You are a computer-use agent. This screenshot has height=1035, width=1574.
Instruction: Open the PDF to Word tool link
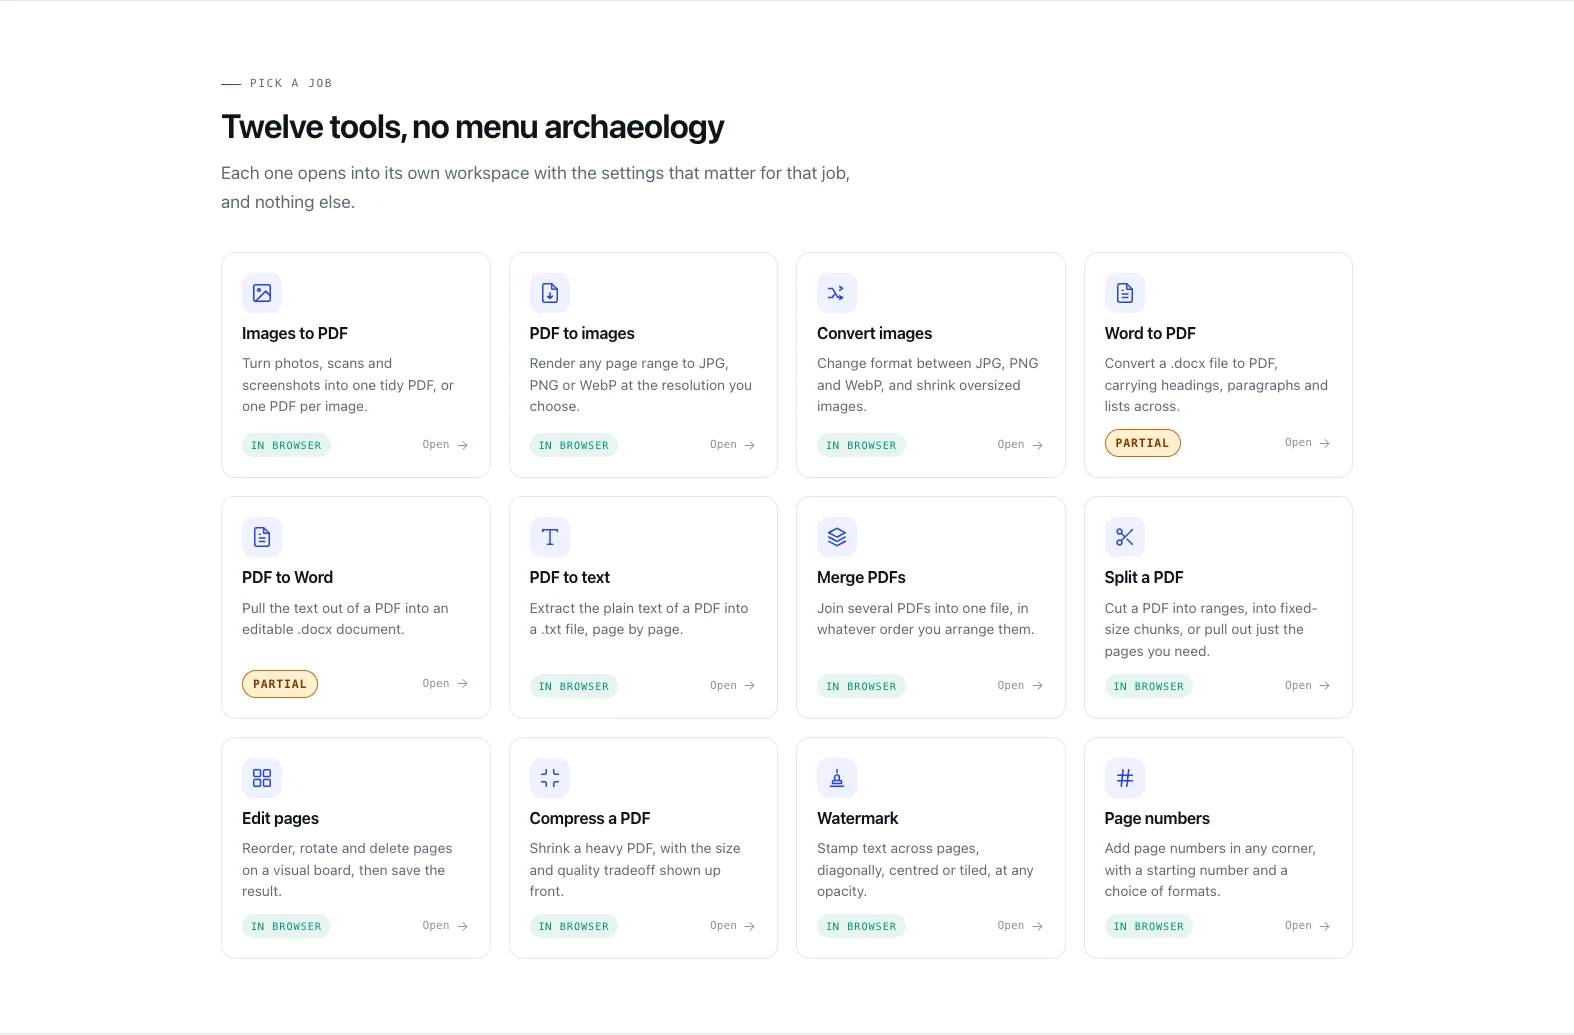click(445, 684)
